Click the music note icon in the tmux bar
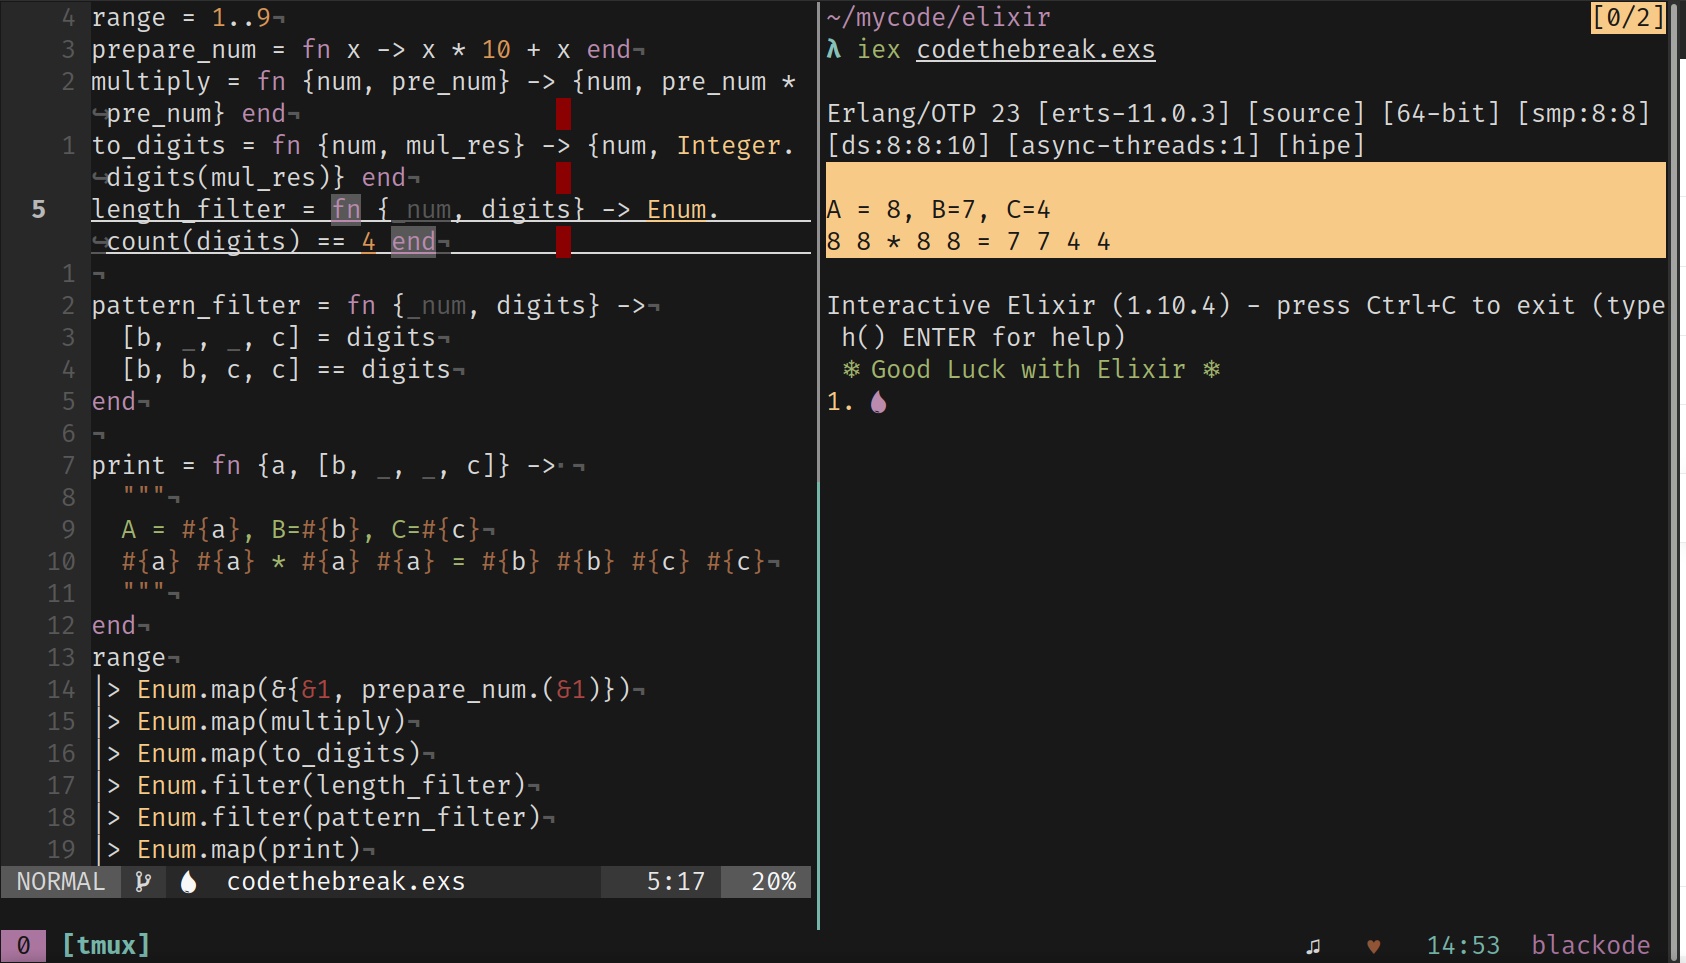Screen dimensions: 1686x963 coord(1313,944)
